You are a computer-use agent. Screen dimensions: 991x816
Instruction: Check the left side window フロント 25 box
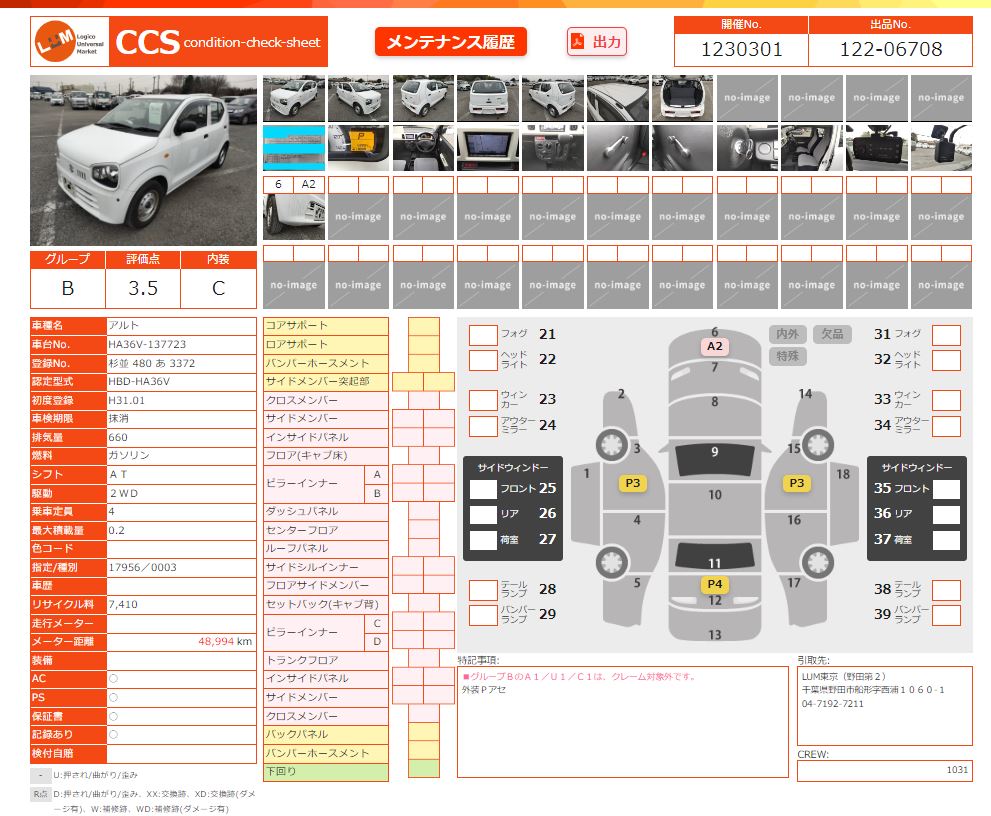pyautogui.click(x=483, y=489)
